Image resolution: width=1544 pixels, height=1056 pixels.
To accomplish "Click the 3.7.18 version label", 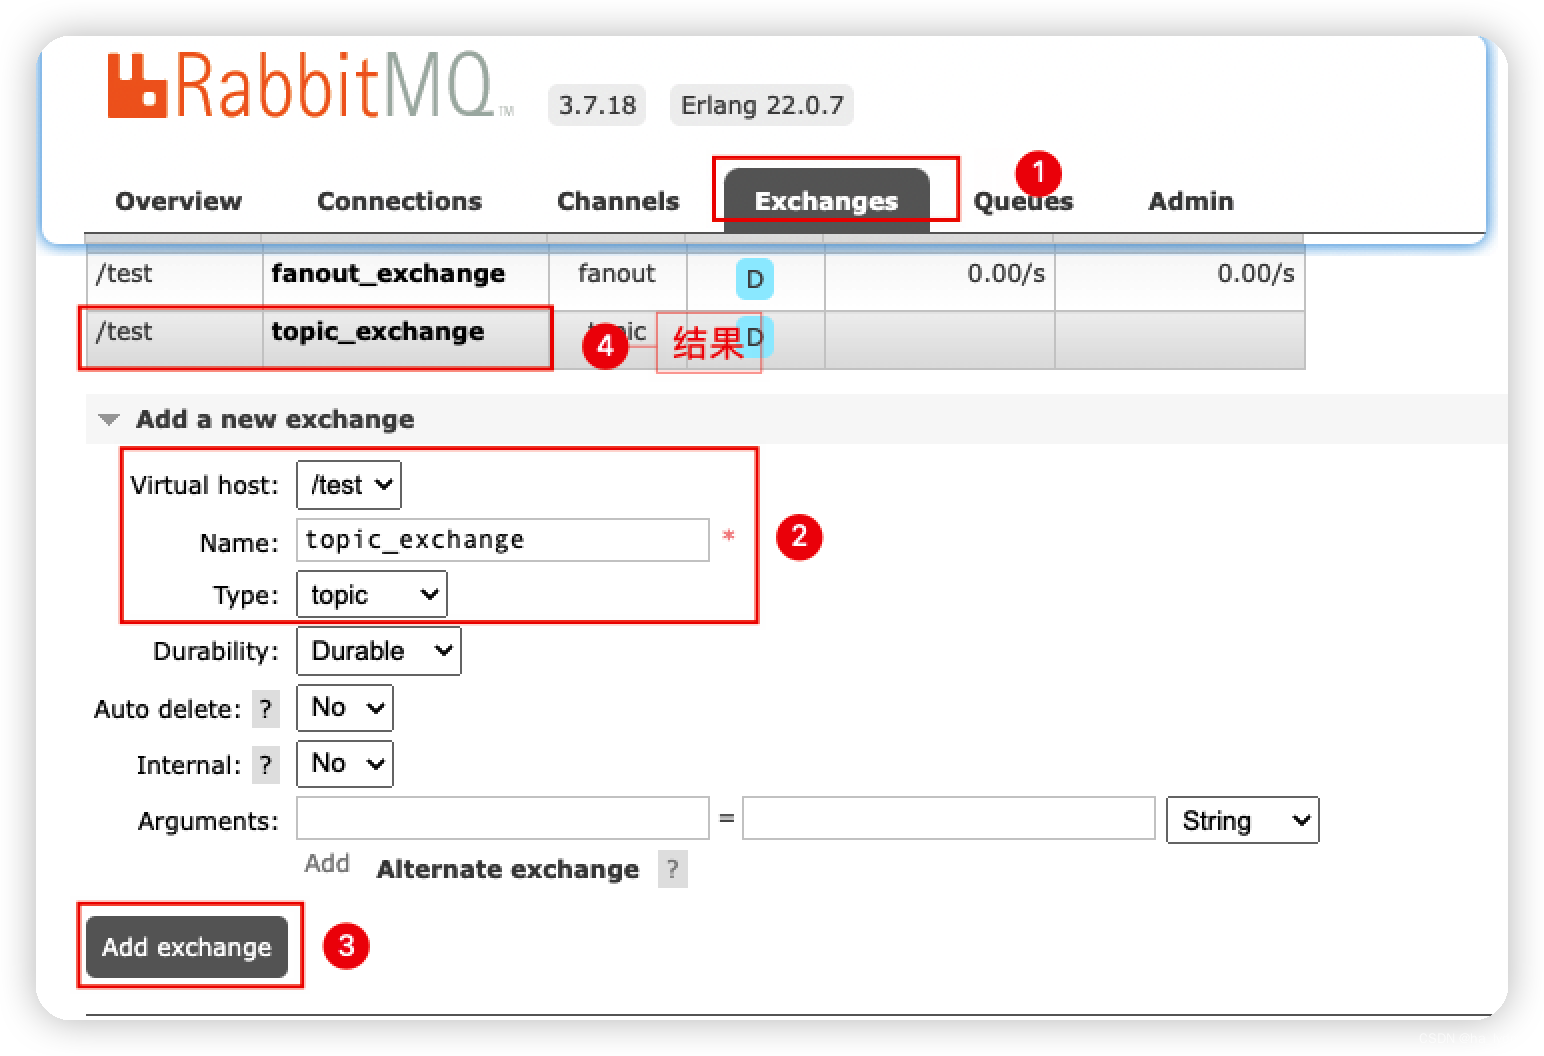I will tap(597, 105).
